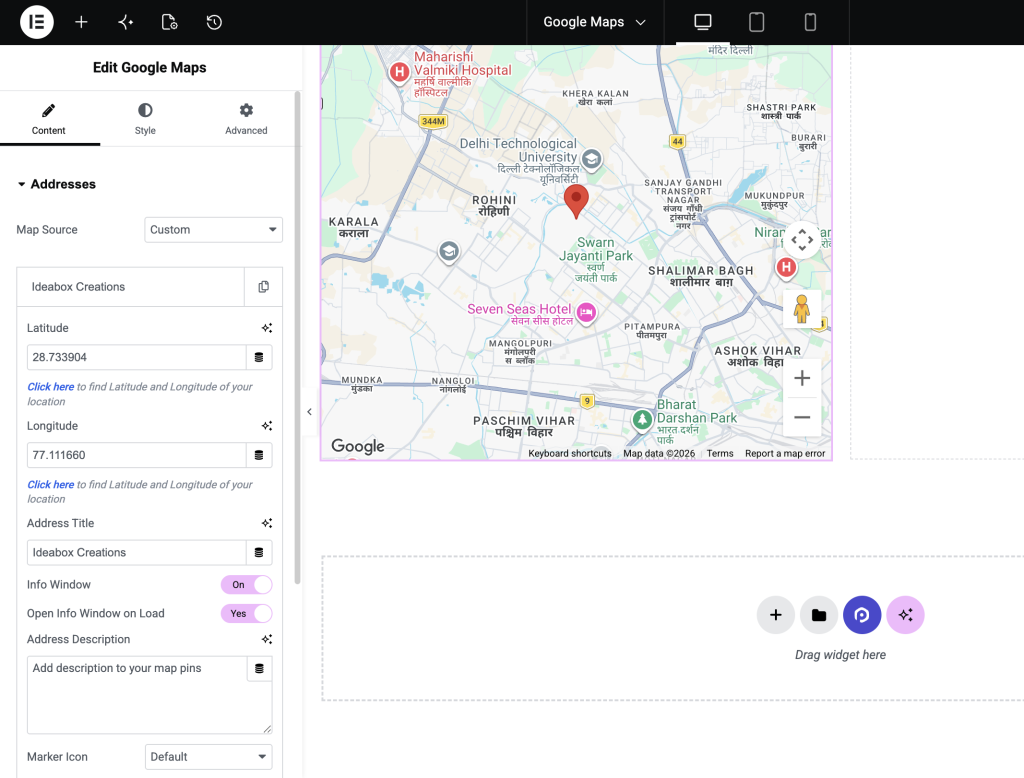Open map camera move controls
Screen dimensions: 1024x778
click(802, 240)
